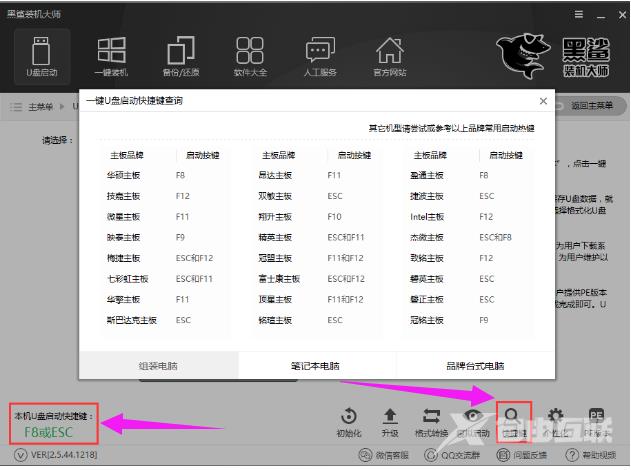The width and height of the screenshot is (631, 470).
Task: Click ESC和F8 key for 杰微主板
Action: (495, 237)
